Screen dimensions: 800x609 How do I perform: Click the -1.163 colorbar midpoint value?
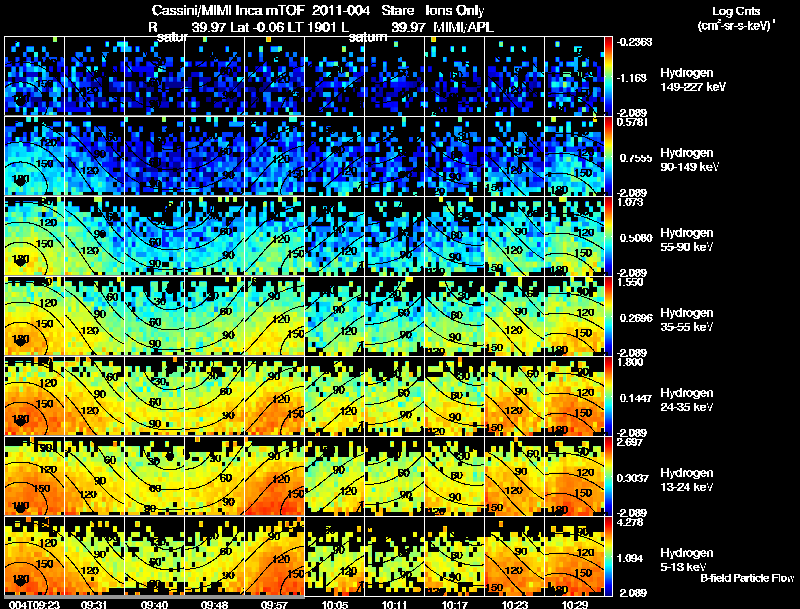tap(632, 78)
